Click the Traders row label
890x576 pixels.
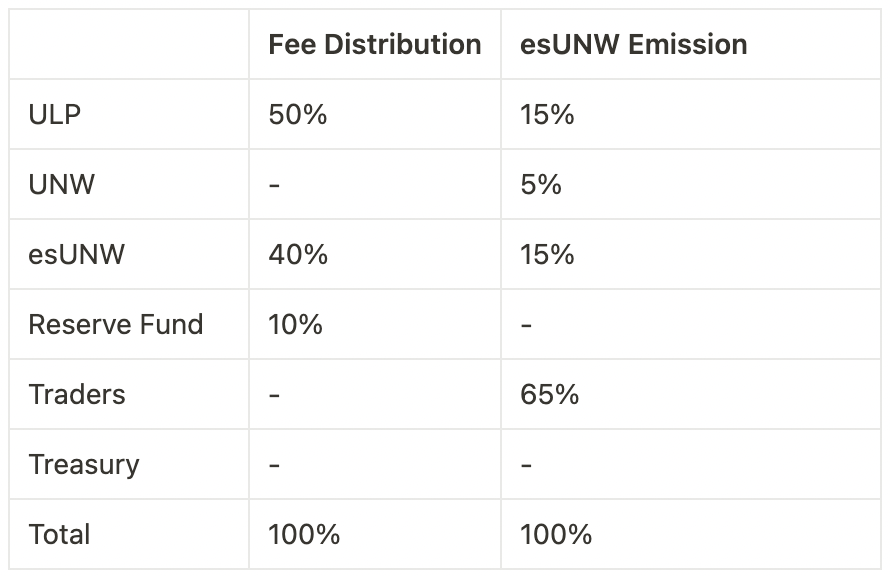pyautogui.click(x=77, y=395)
